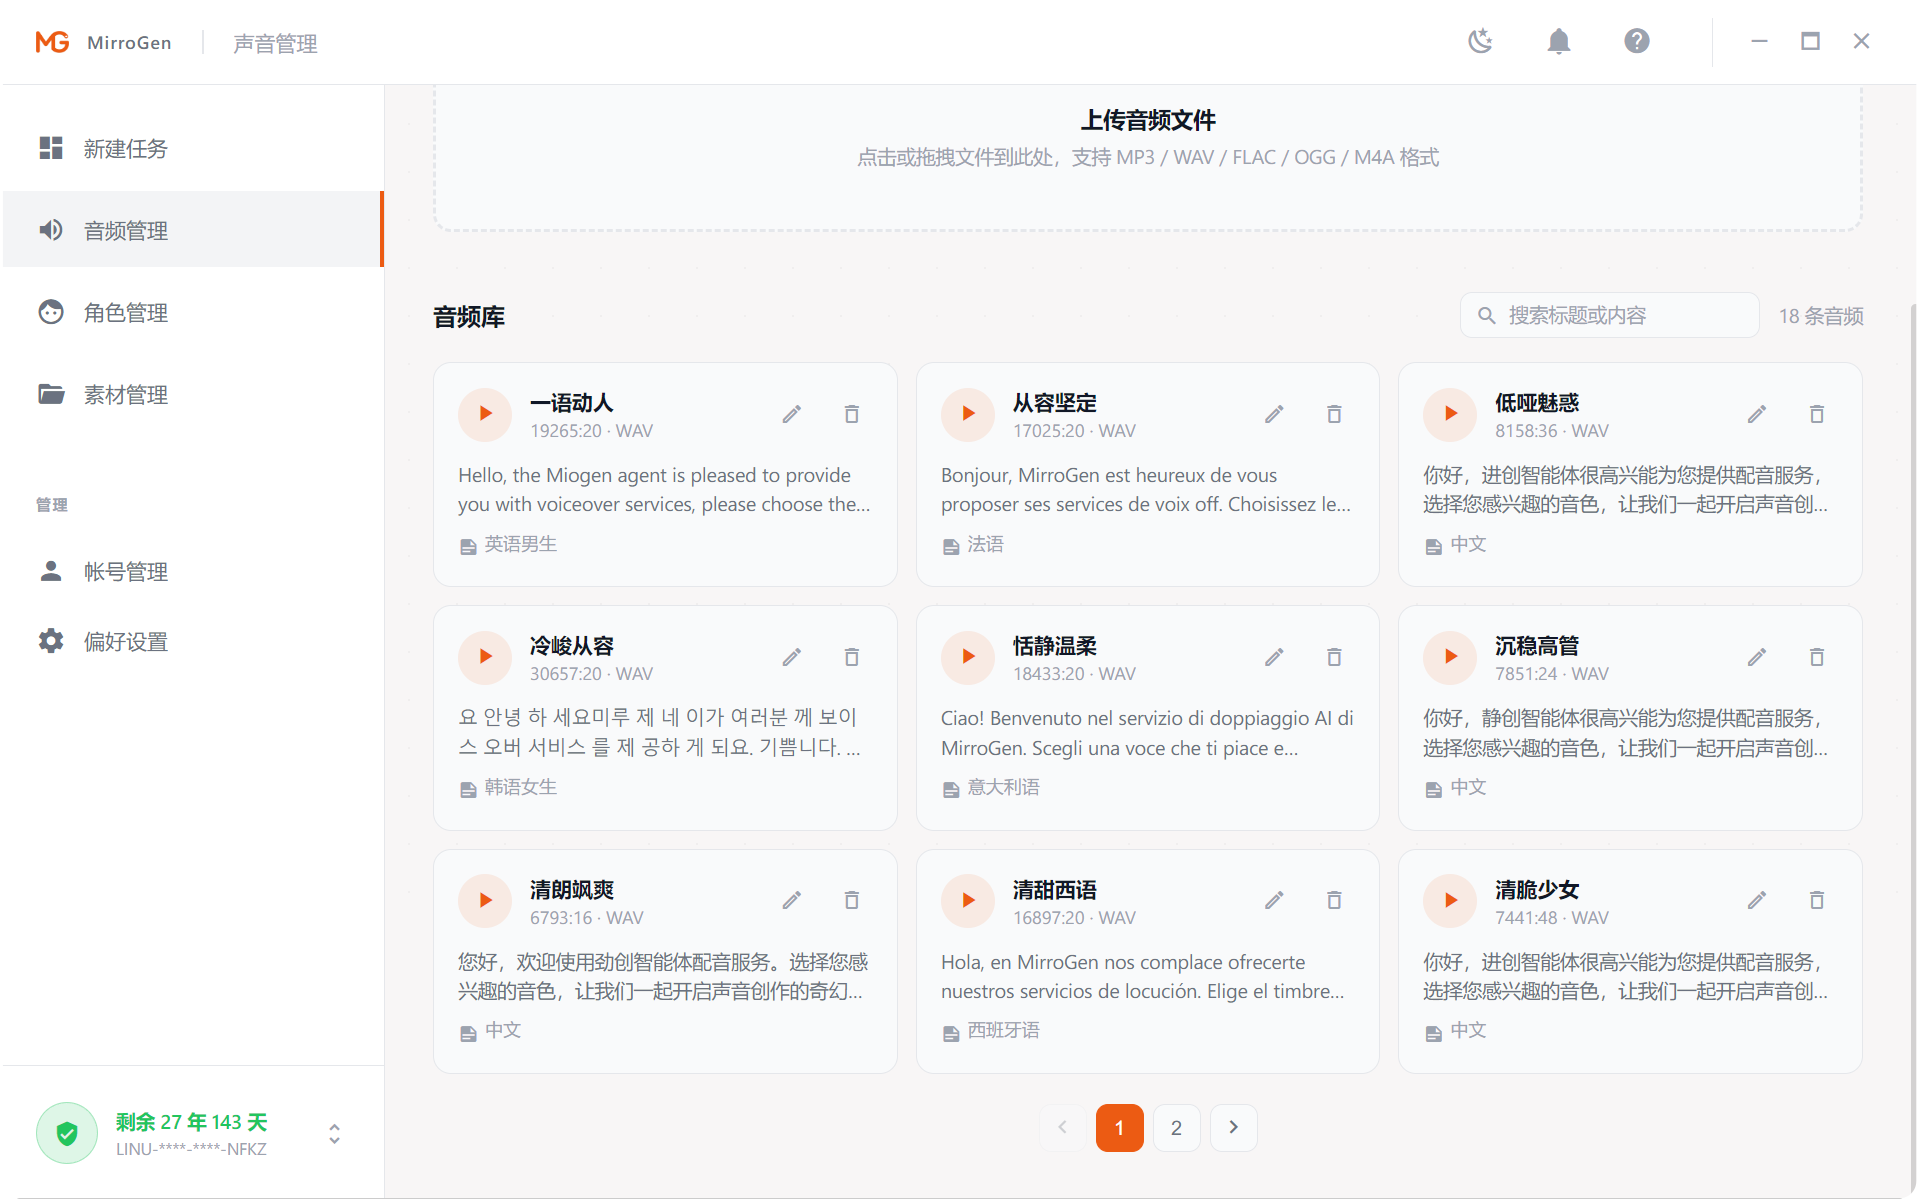The height and width of the screenshot is (1200, 1920).
Task: Switch to 角色管理 section
Action: [125, 313]
